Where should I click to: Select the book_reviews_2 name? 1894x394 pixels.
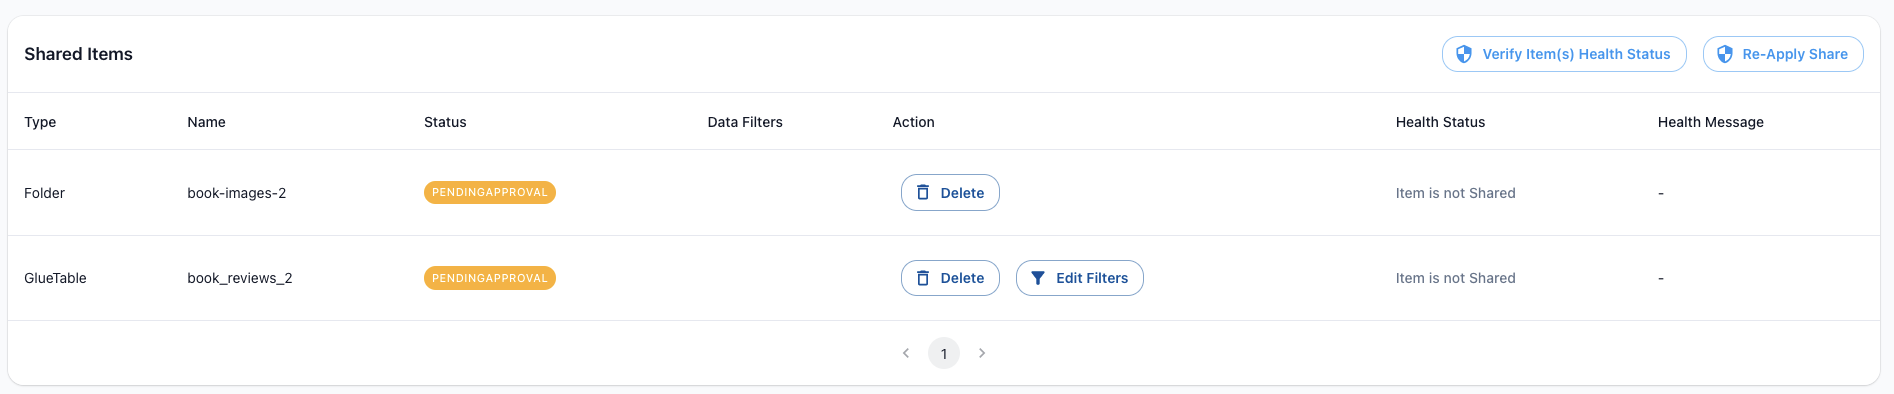point(240,278)
